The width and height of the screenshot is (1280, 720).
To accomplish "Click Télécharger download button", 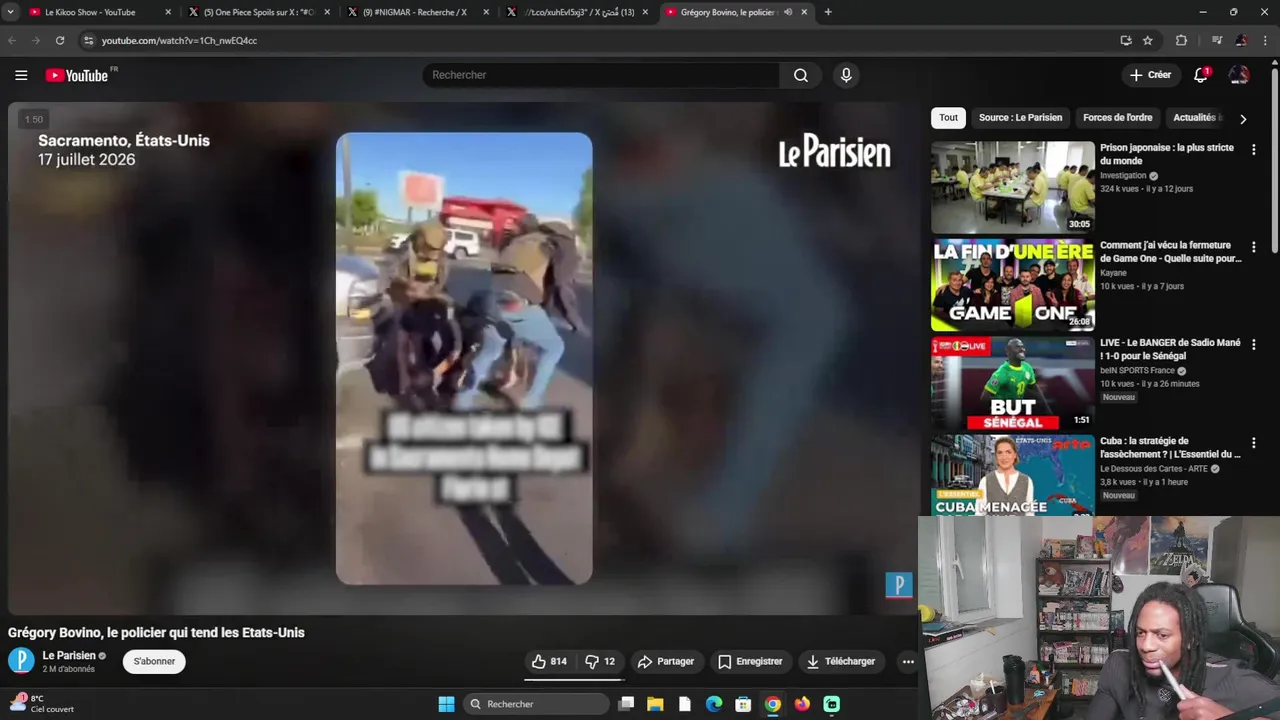I will point(841,661).
